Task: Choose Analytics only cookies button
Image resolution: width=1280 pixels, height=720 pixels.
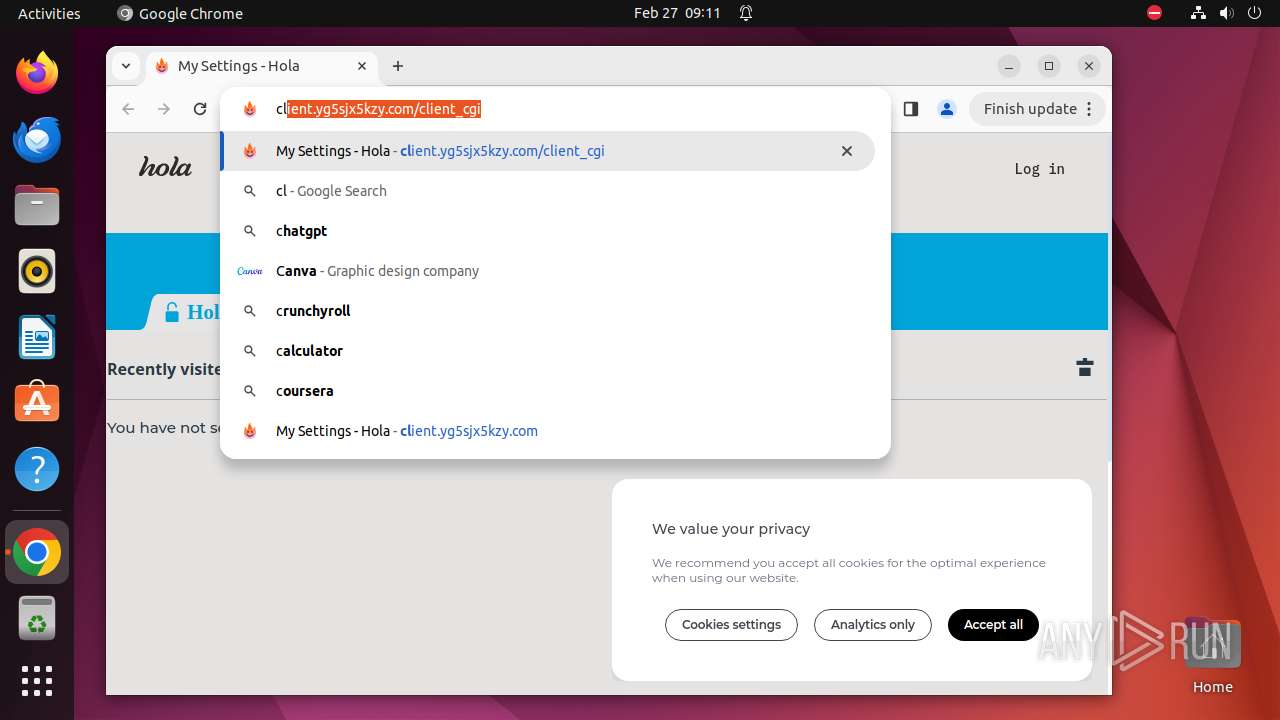Action: pos(872,625)
